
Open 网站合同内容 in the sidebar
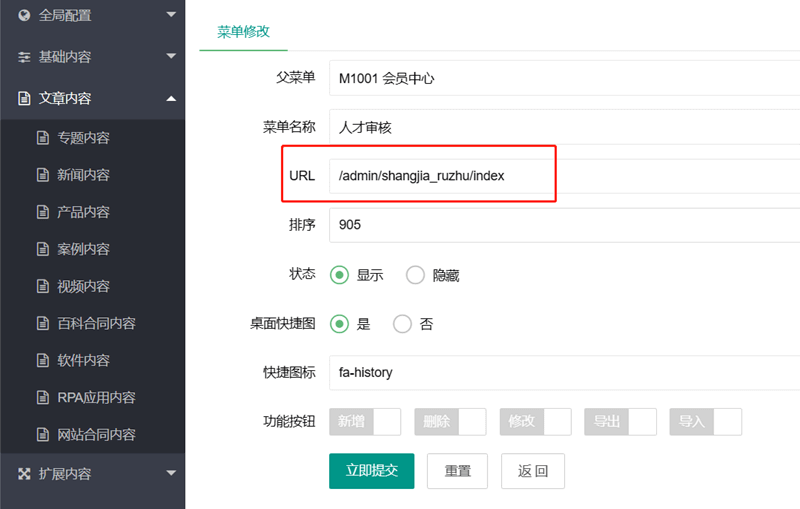coord(96,435)
